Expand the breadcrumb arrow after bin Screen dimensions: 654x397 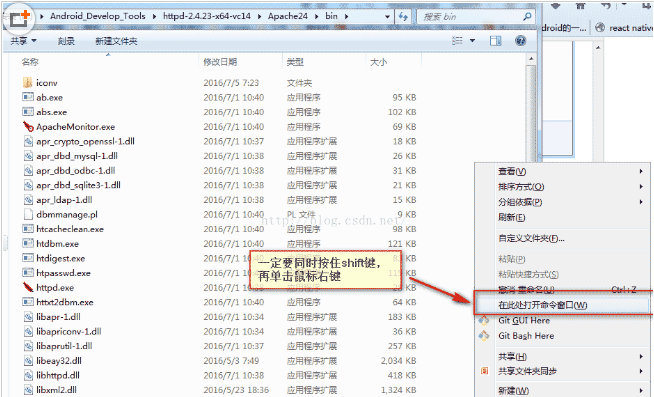[x=346, y=16]
